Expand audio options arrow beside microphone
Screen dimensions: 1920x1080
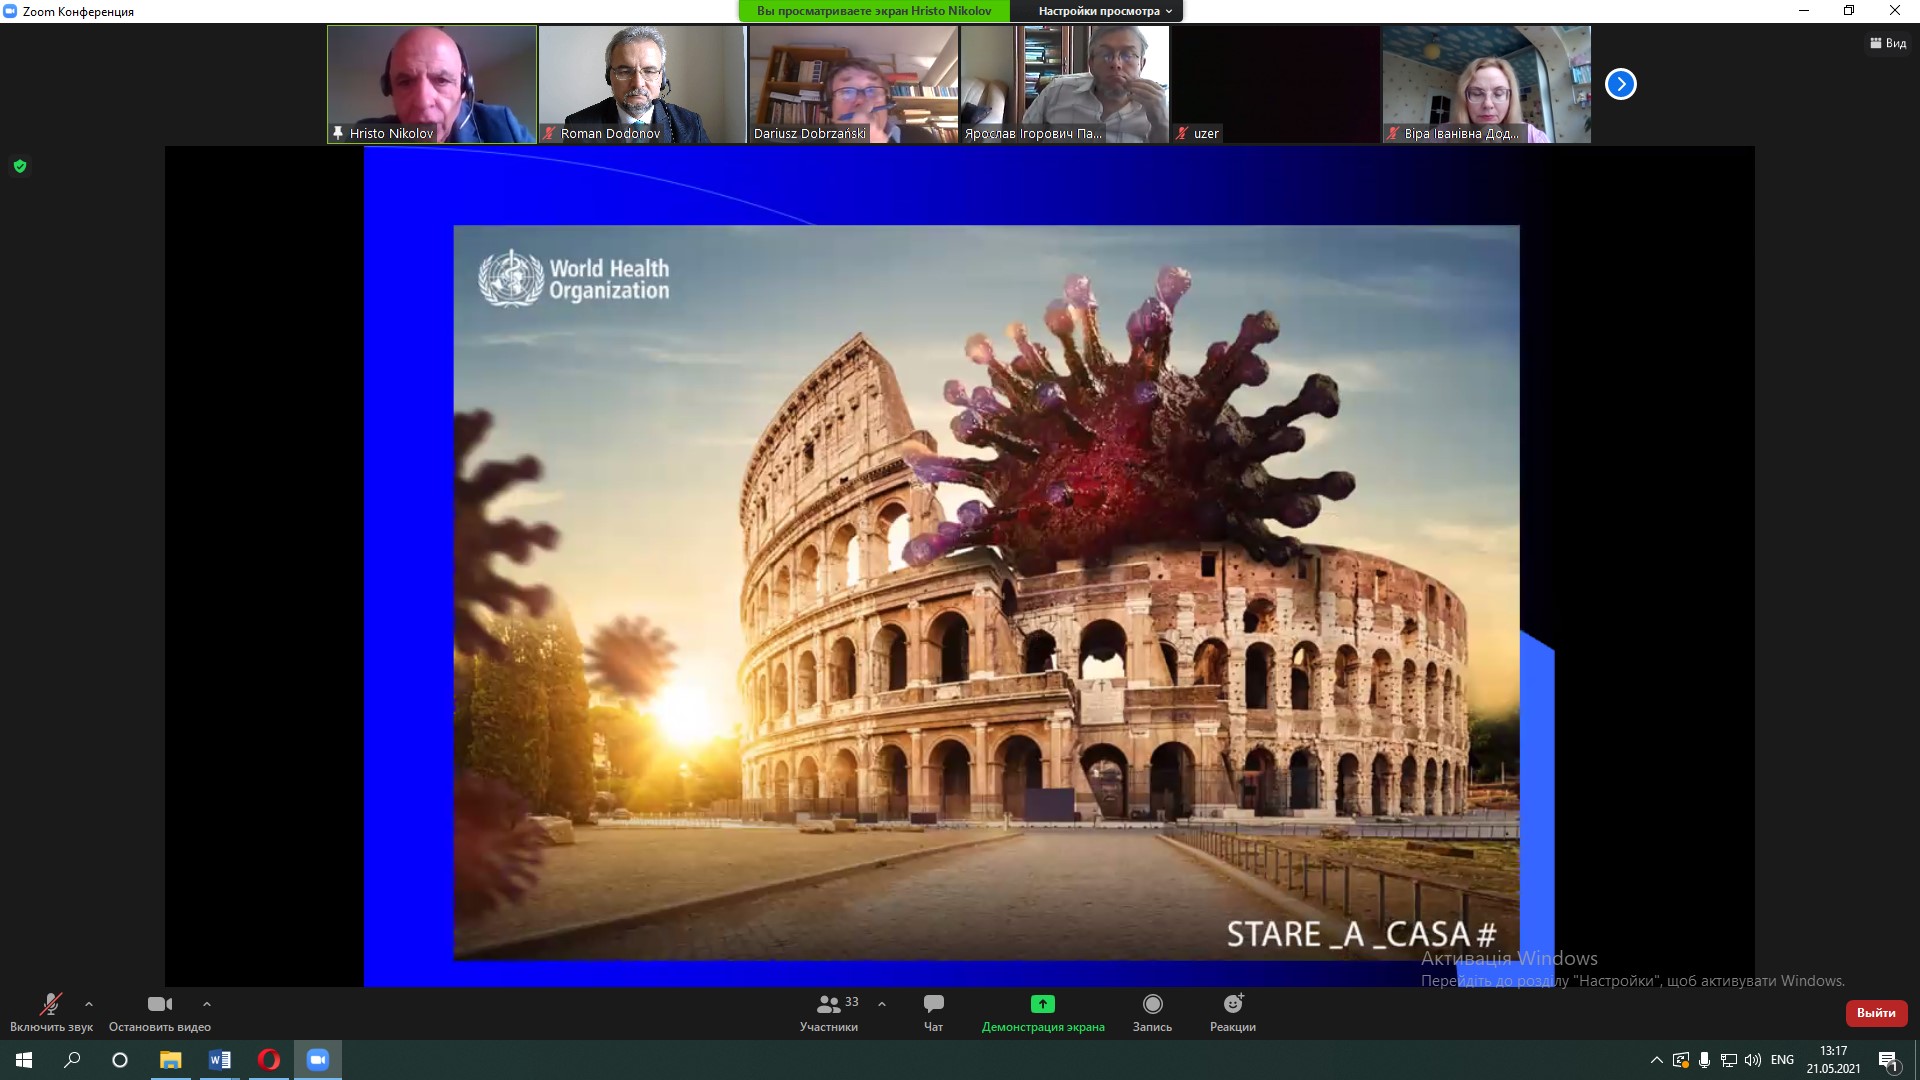[x=89, y=1004]
